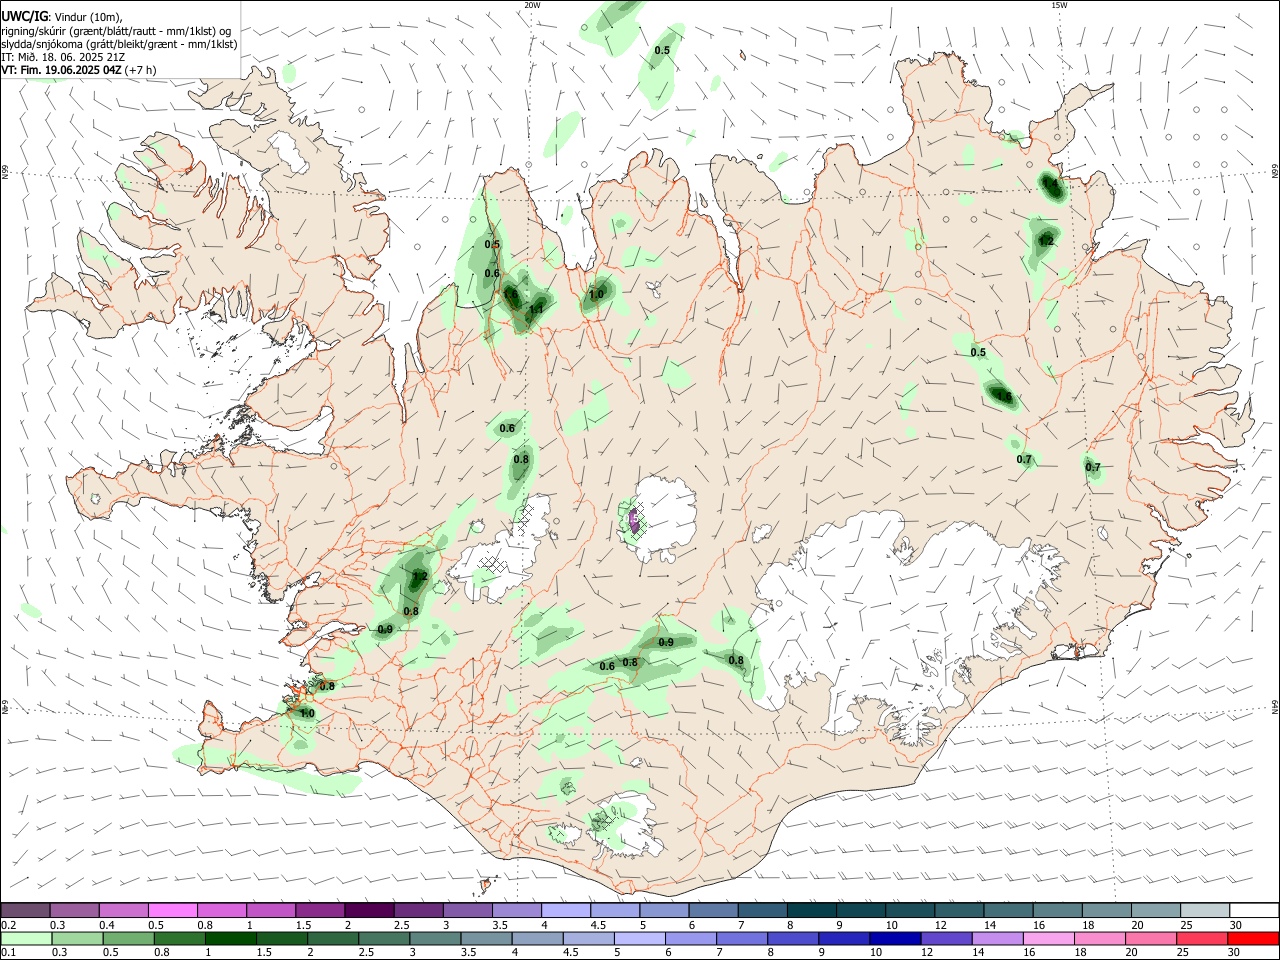
Task: Select the pink rain swatch between 20 and 25
Action: coord(1149,939)
